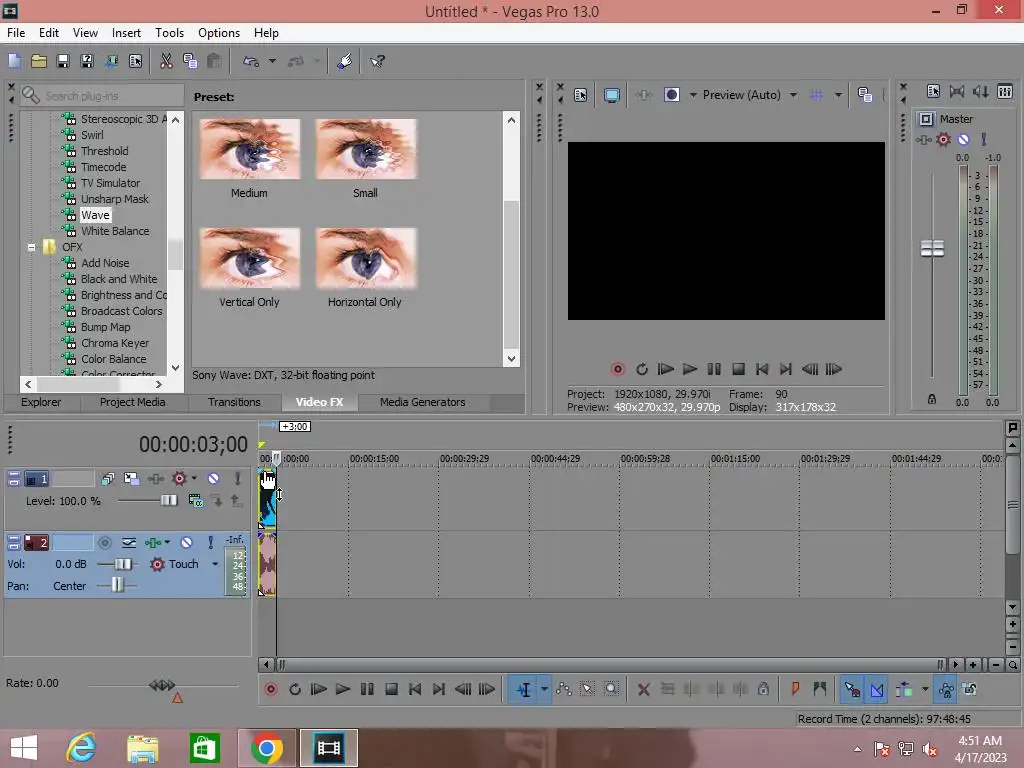Mute video track 1
This screenshot has height=768, width=1024.
[213, 479]
